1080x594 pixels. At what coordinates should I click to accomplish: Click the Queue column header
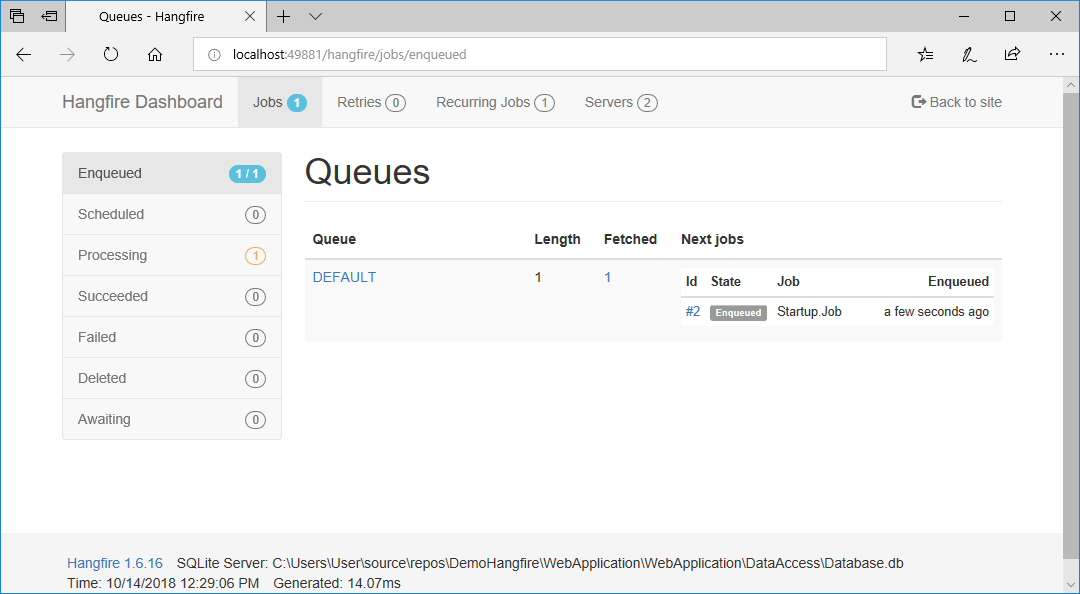click(x=334, y=239)
